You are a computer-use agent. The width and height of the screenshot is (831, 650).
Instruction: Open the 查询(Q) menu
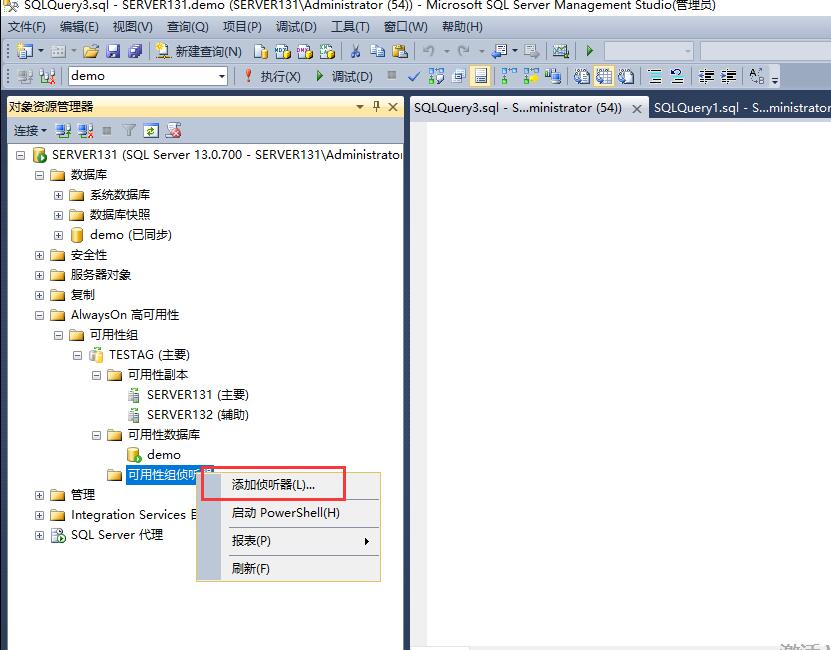(x=188, y=27)
